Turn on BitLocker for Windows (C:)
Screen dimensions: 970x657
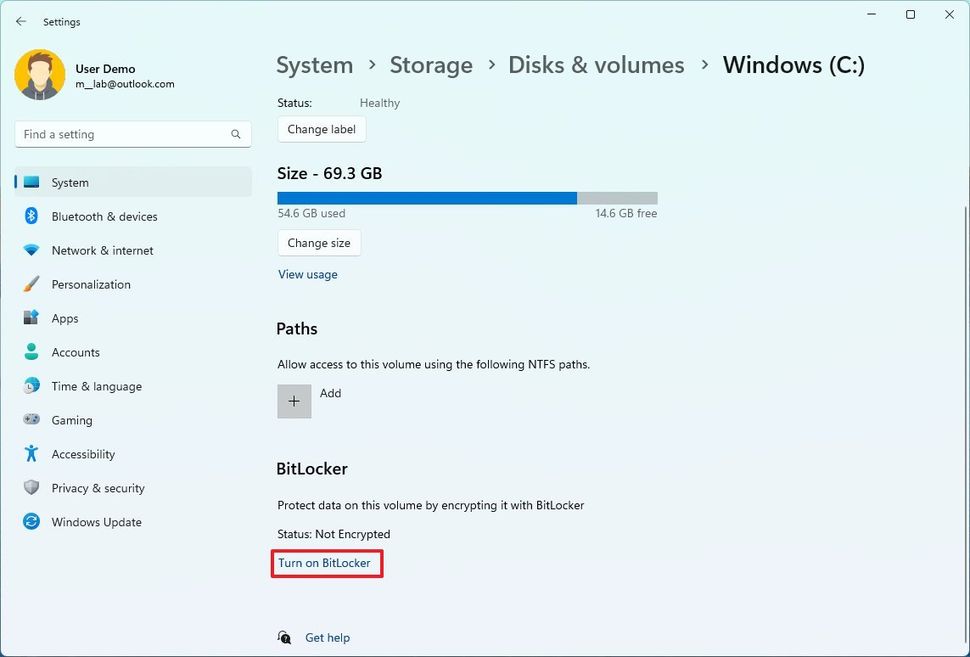click(x=326, y=563)
